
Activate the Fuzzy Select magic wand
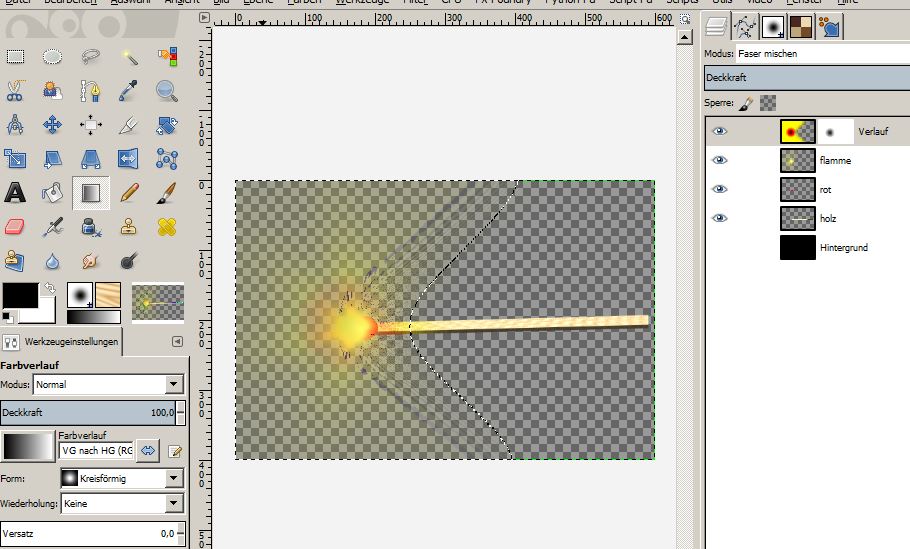[x=129, y=56]
